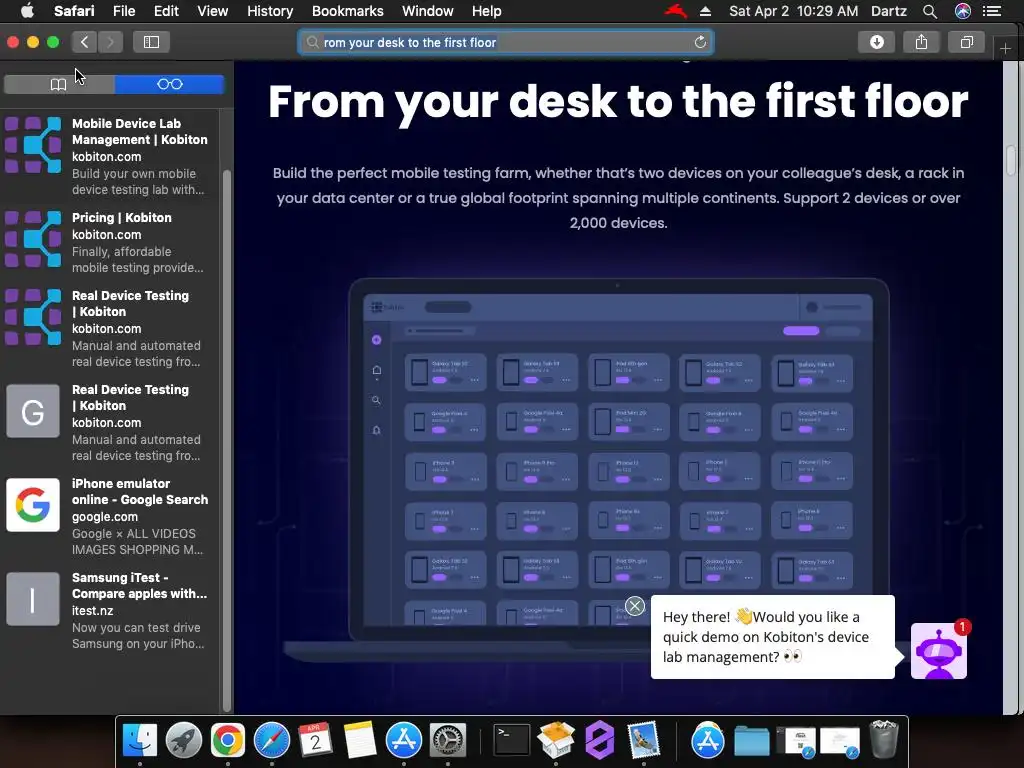Open Mobile Device Lab Management reading list item
The width and height of the screenshot is (1024, 768).
click(110, 156)
